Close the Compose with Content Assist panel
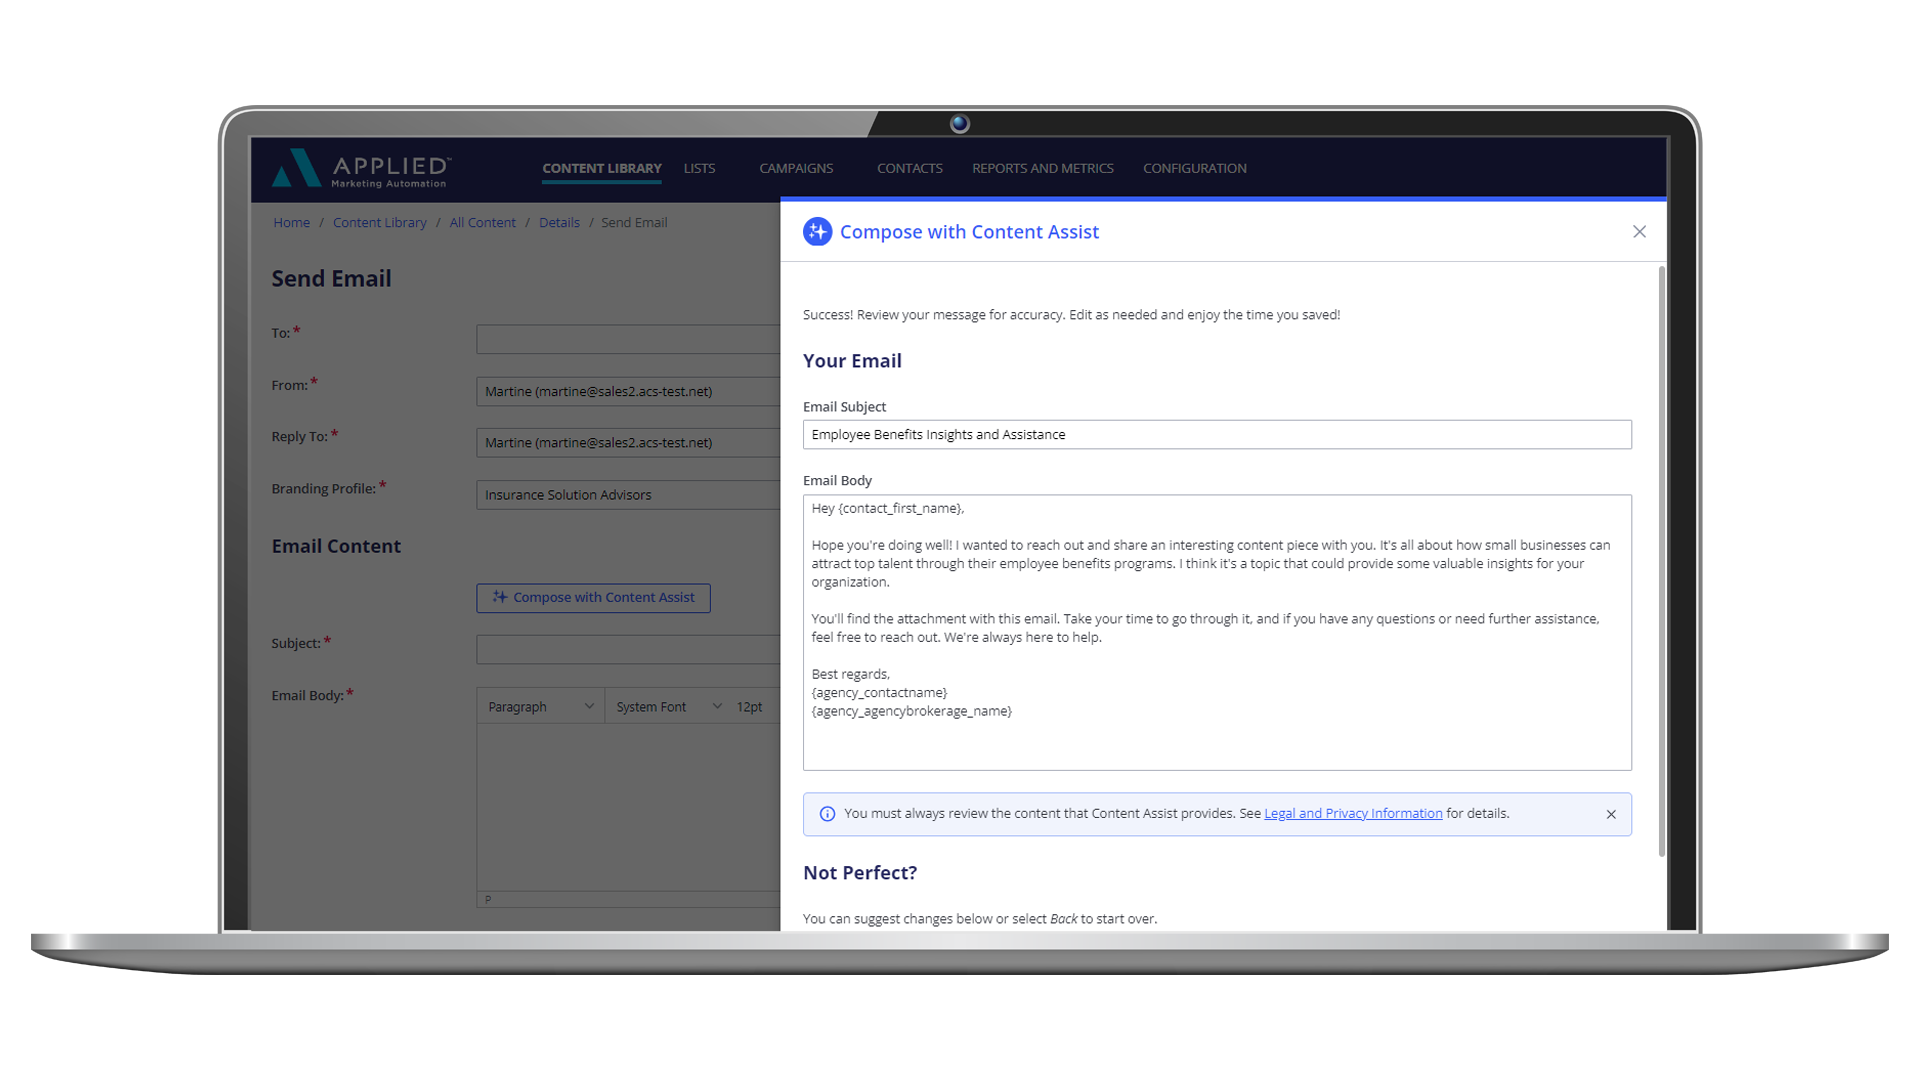 coord(1639,232)
